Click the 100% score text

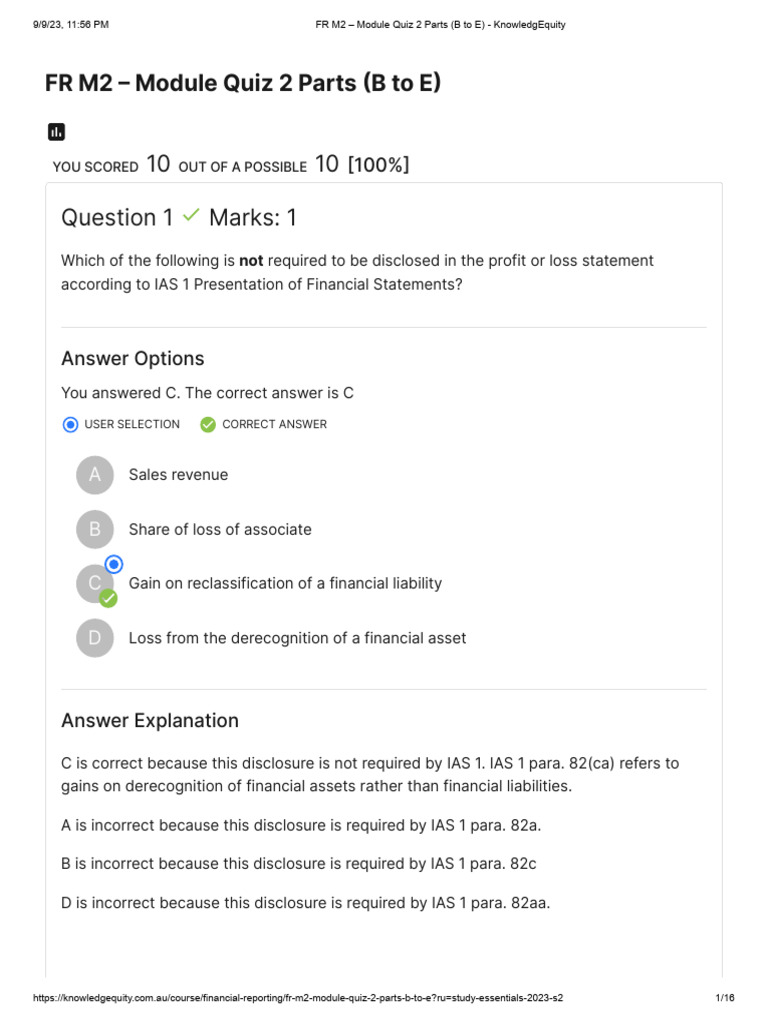point(379,165)
